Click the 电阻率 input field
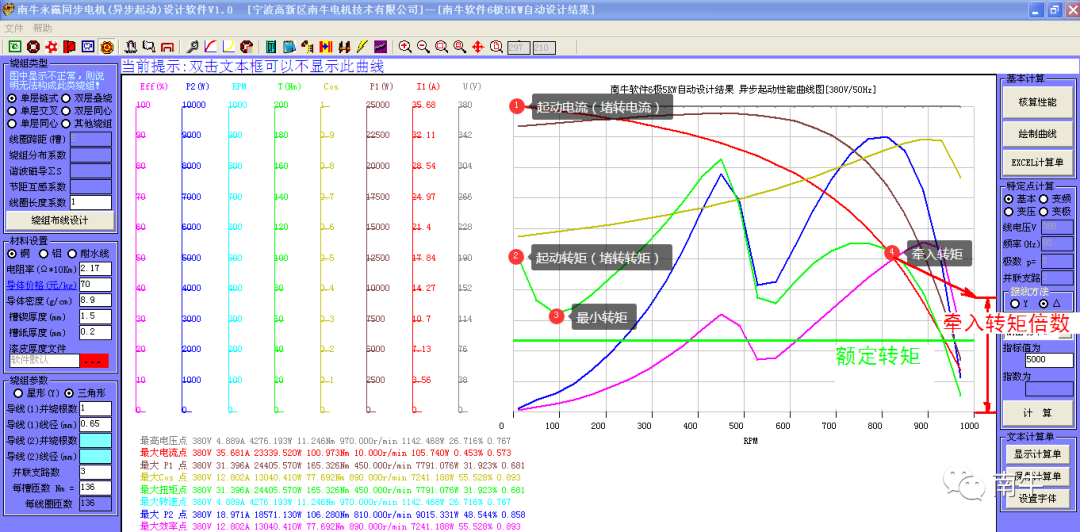Screen dimensions: 1080x532 click(x=95, y=268)
